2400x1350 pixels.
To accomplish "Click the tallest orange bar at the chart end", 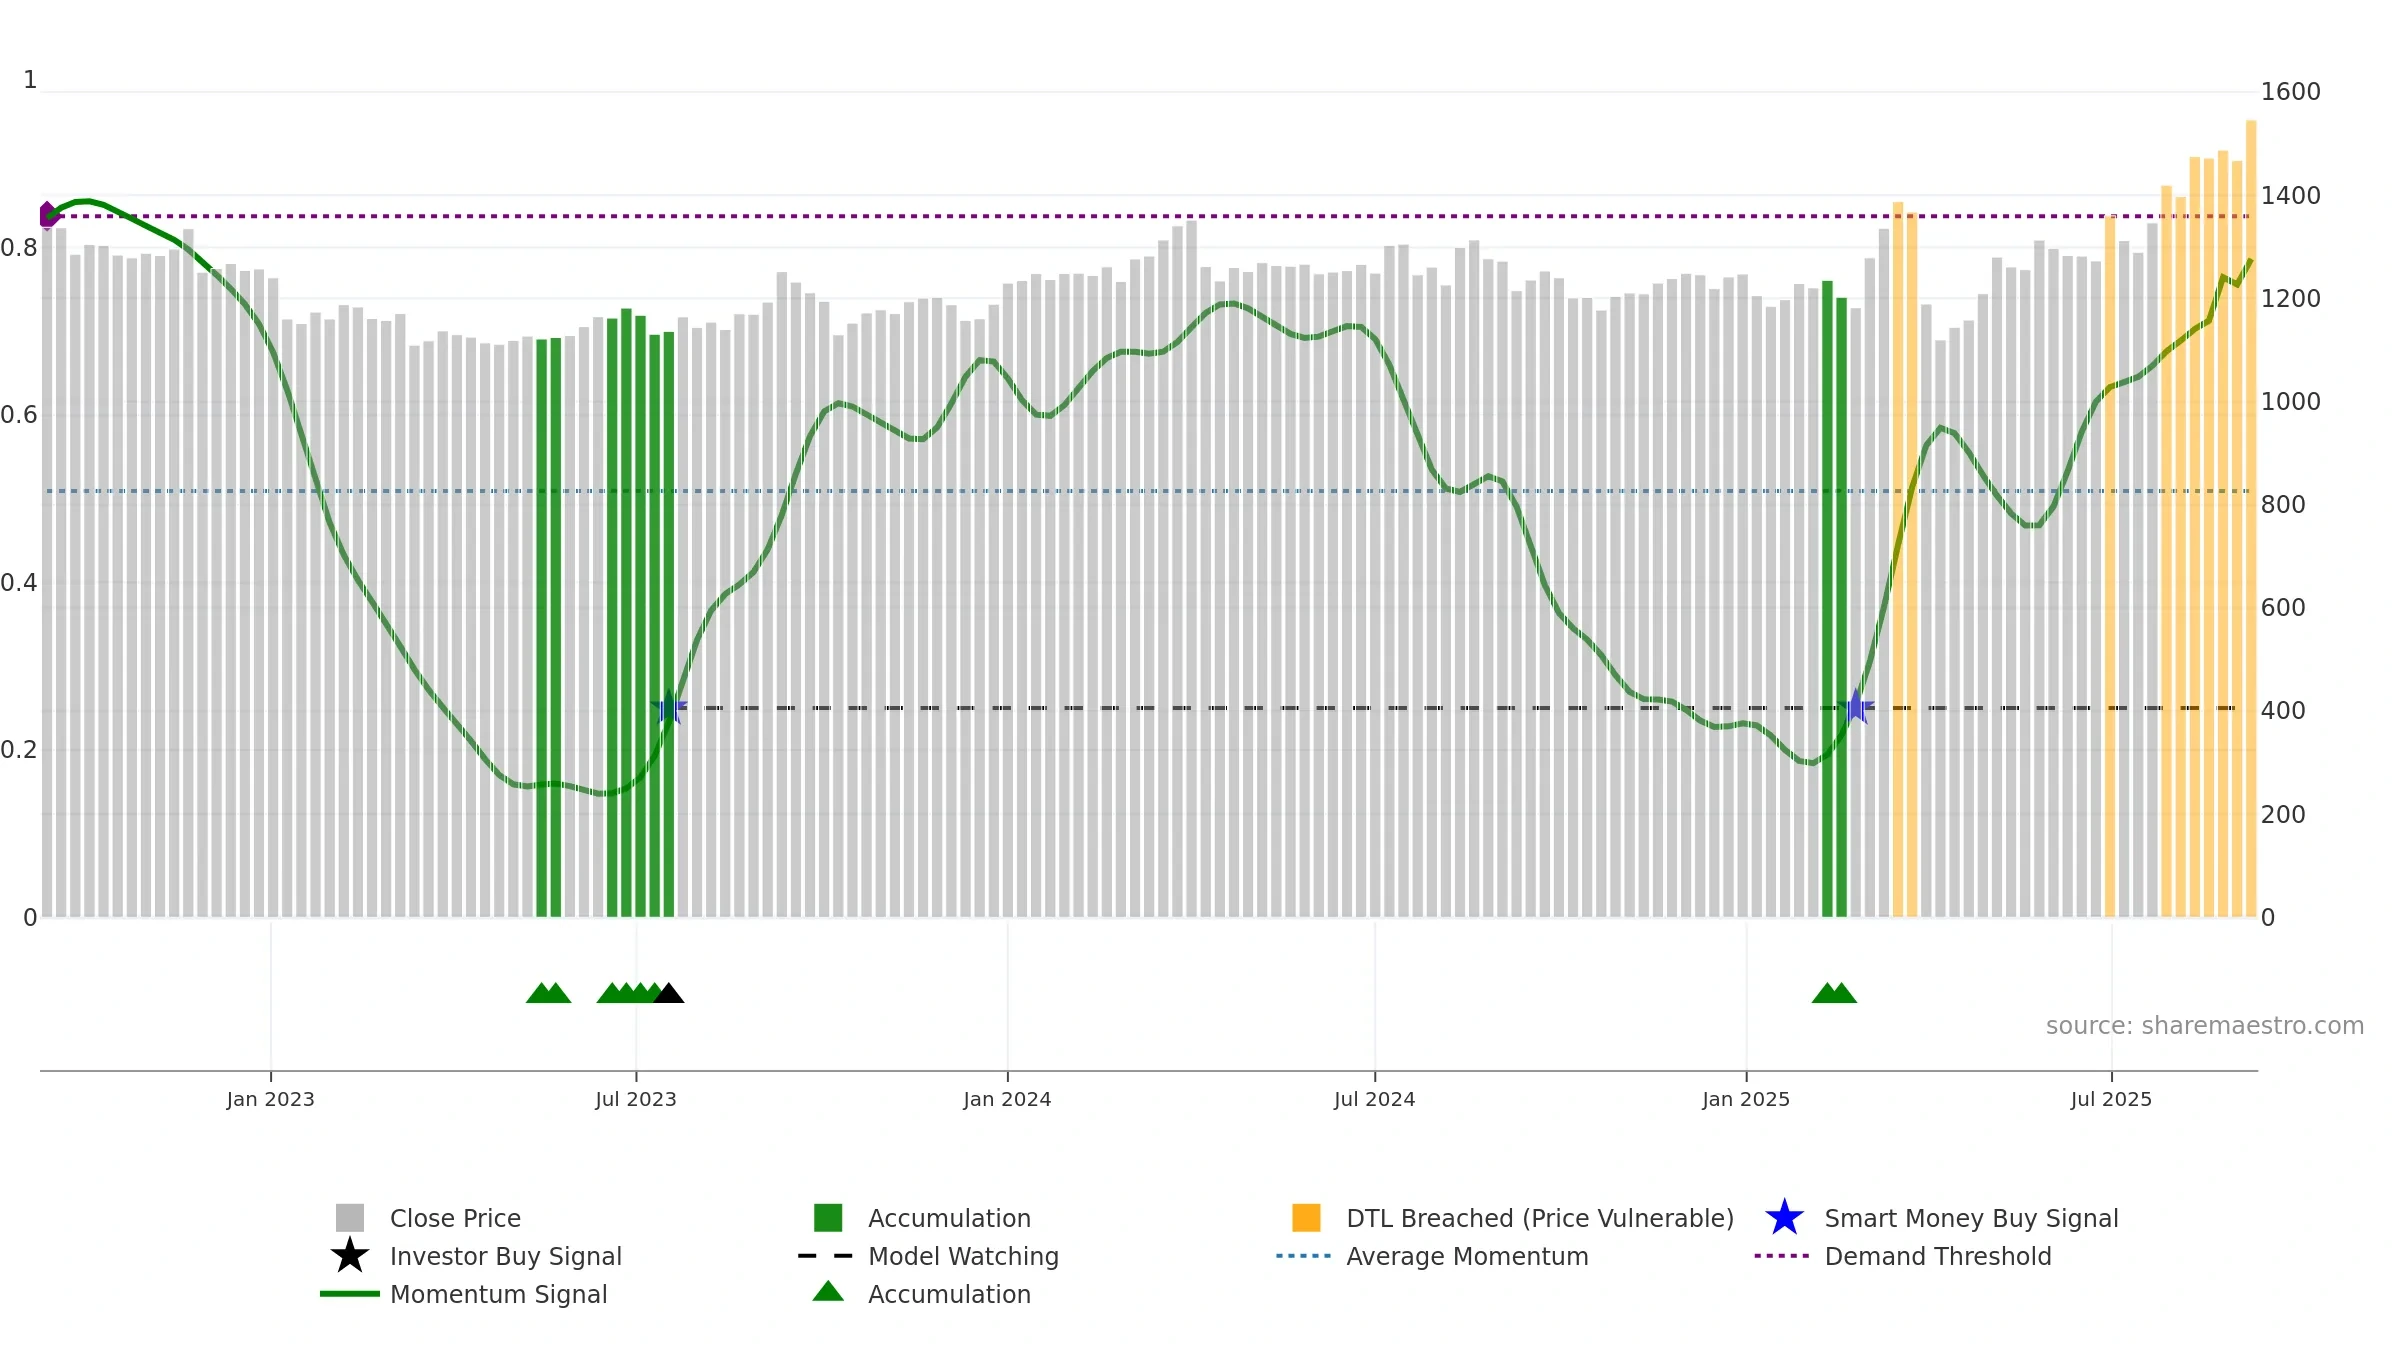I will click(x=2251, y=519).
